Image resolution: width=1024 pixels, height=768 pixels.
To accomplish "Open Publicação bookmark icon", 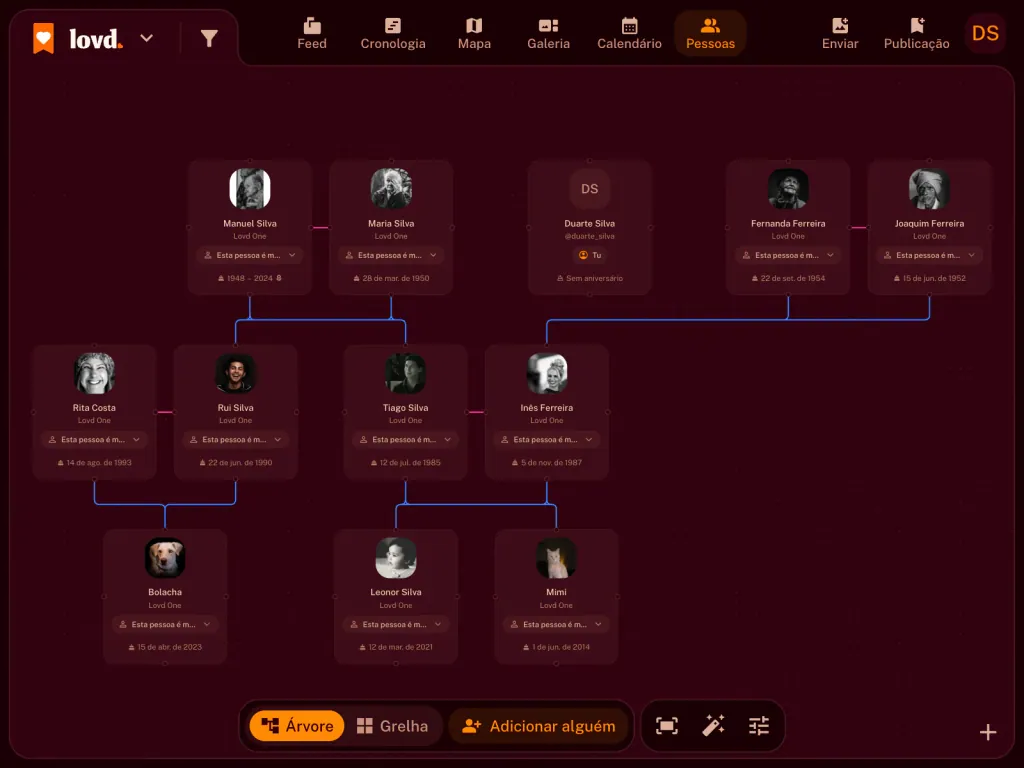I will (x=917, y=26).
